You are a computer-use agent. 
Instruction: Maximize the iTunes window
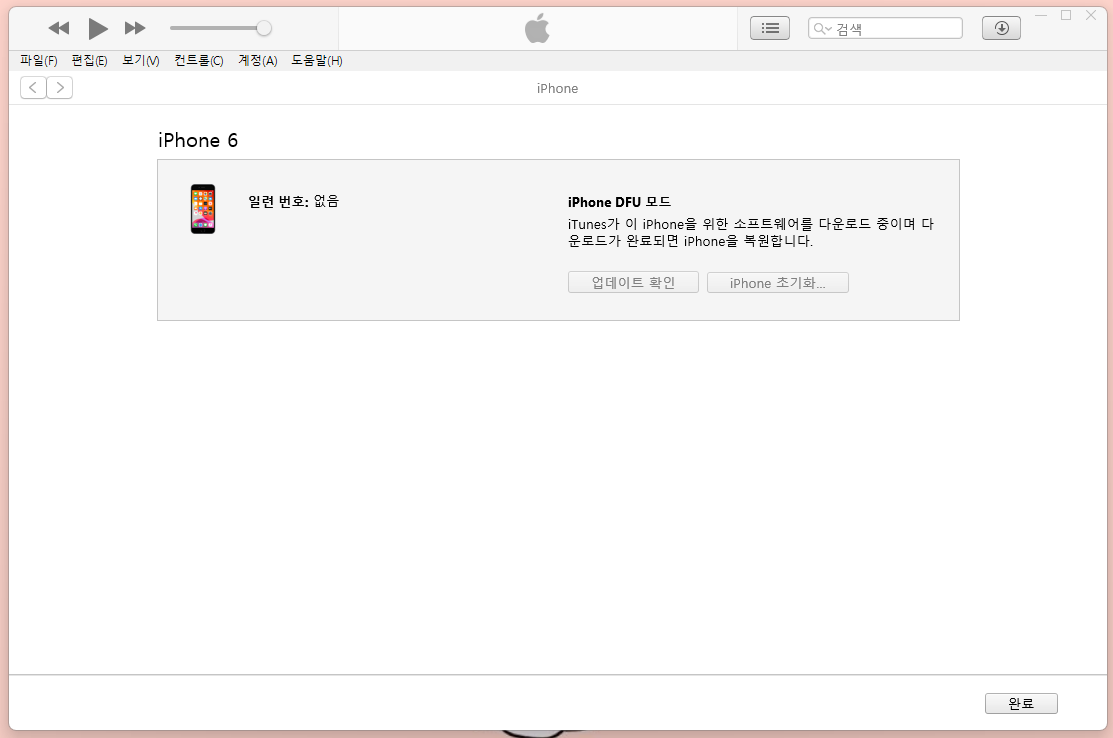(x=1065, y=16)
